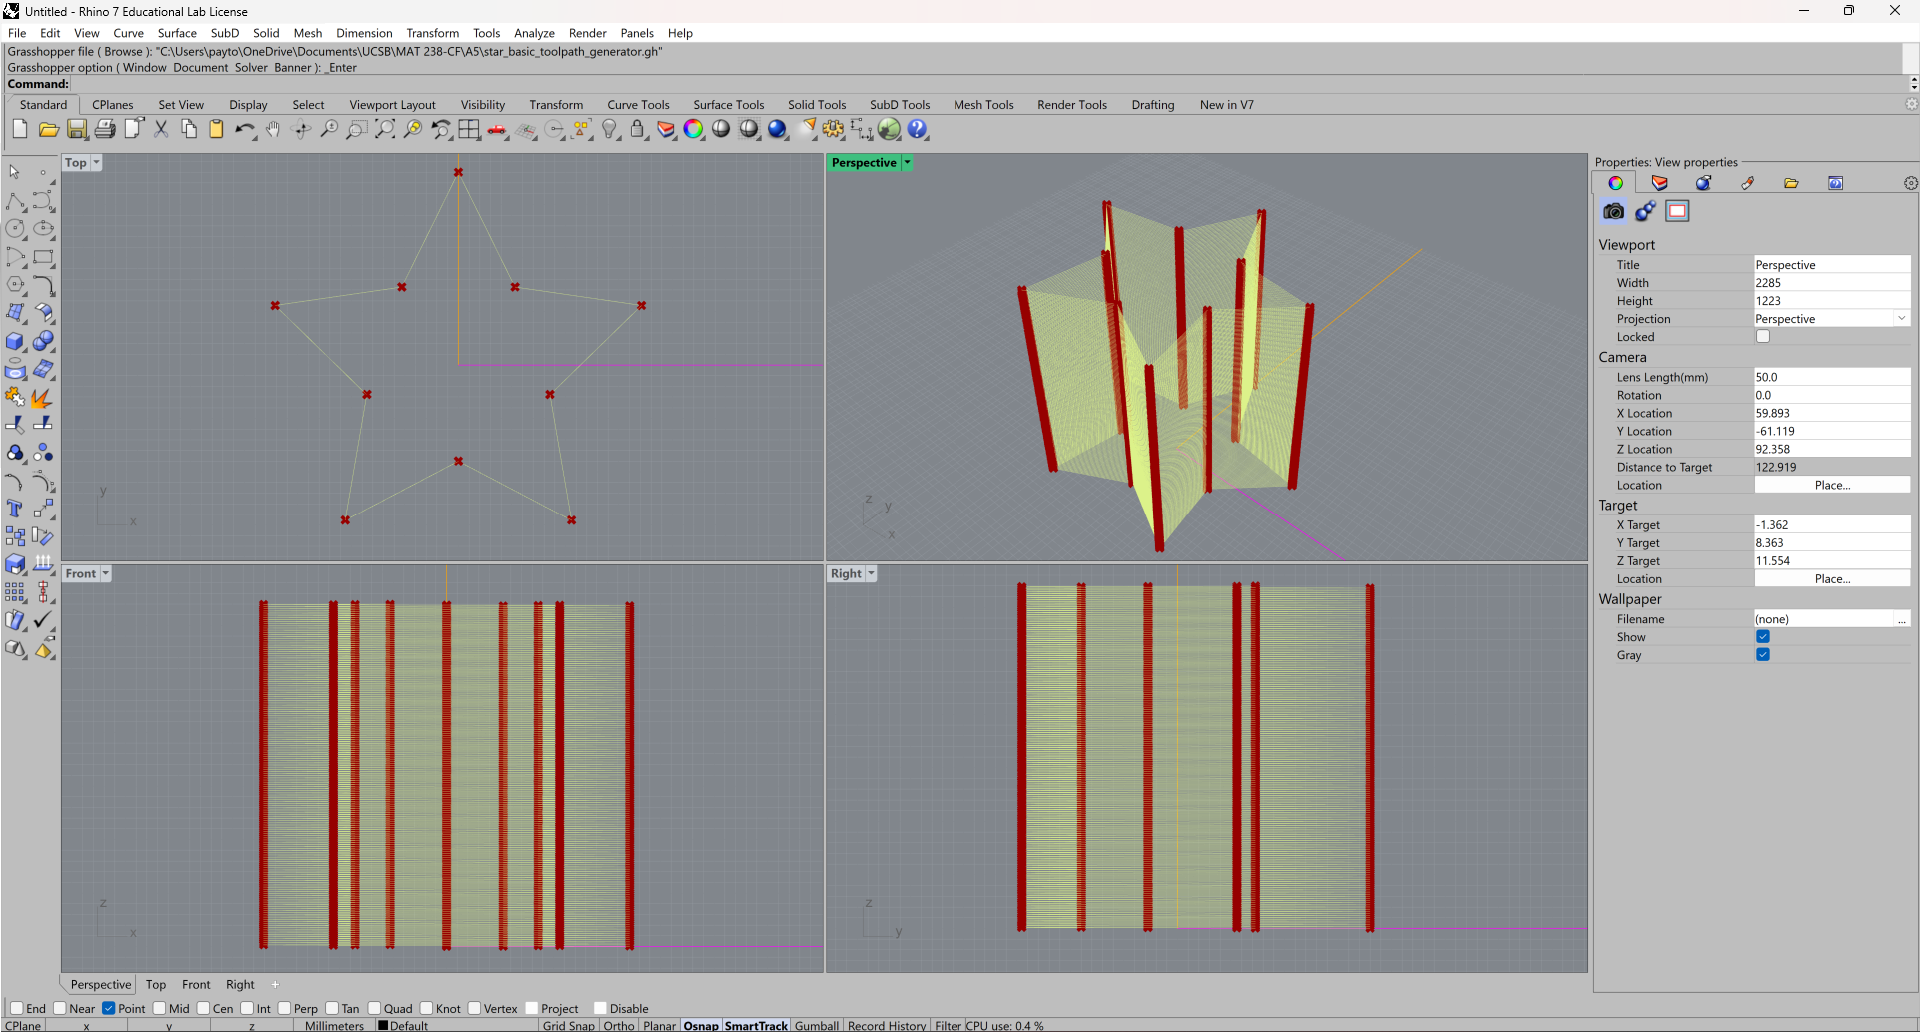Click the Default layer color swatch
Image resolution: width=1920 pixels, height=1032 pixels.
pyautogui.click(x=383, y=1025)
